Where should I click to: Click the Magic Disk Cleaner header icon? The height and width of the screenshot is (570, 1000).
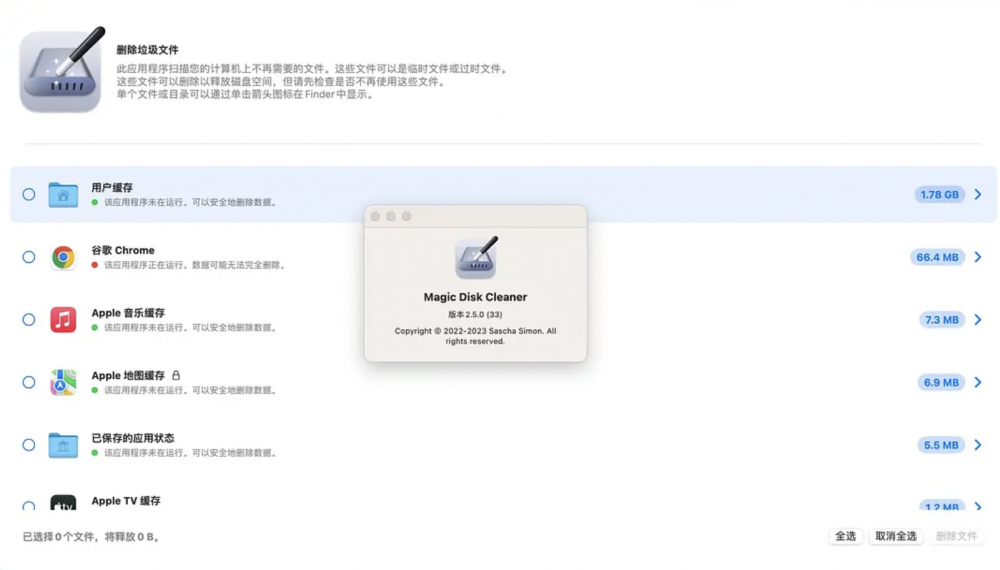pyautogui.click(x=62, y=69)
